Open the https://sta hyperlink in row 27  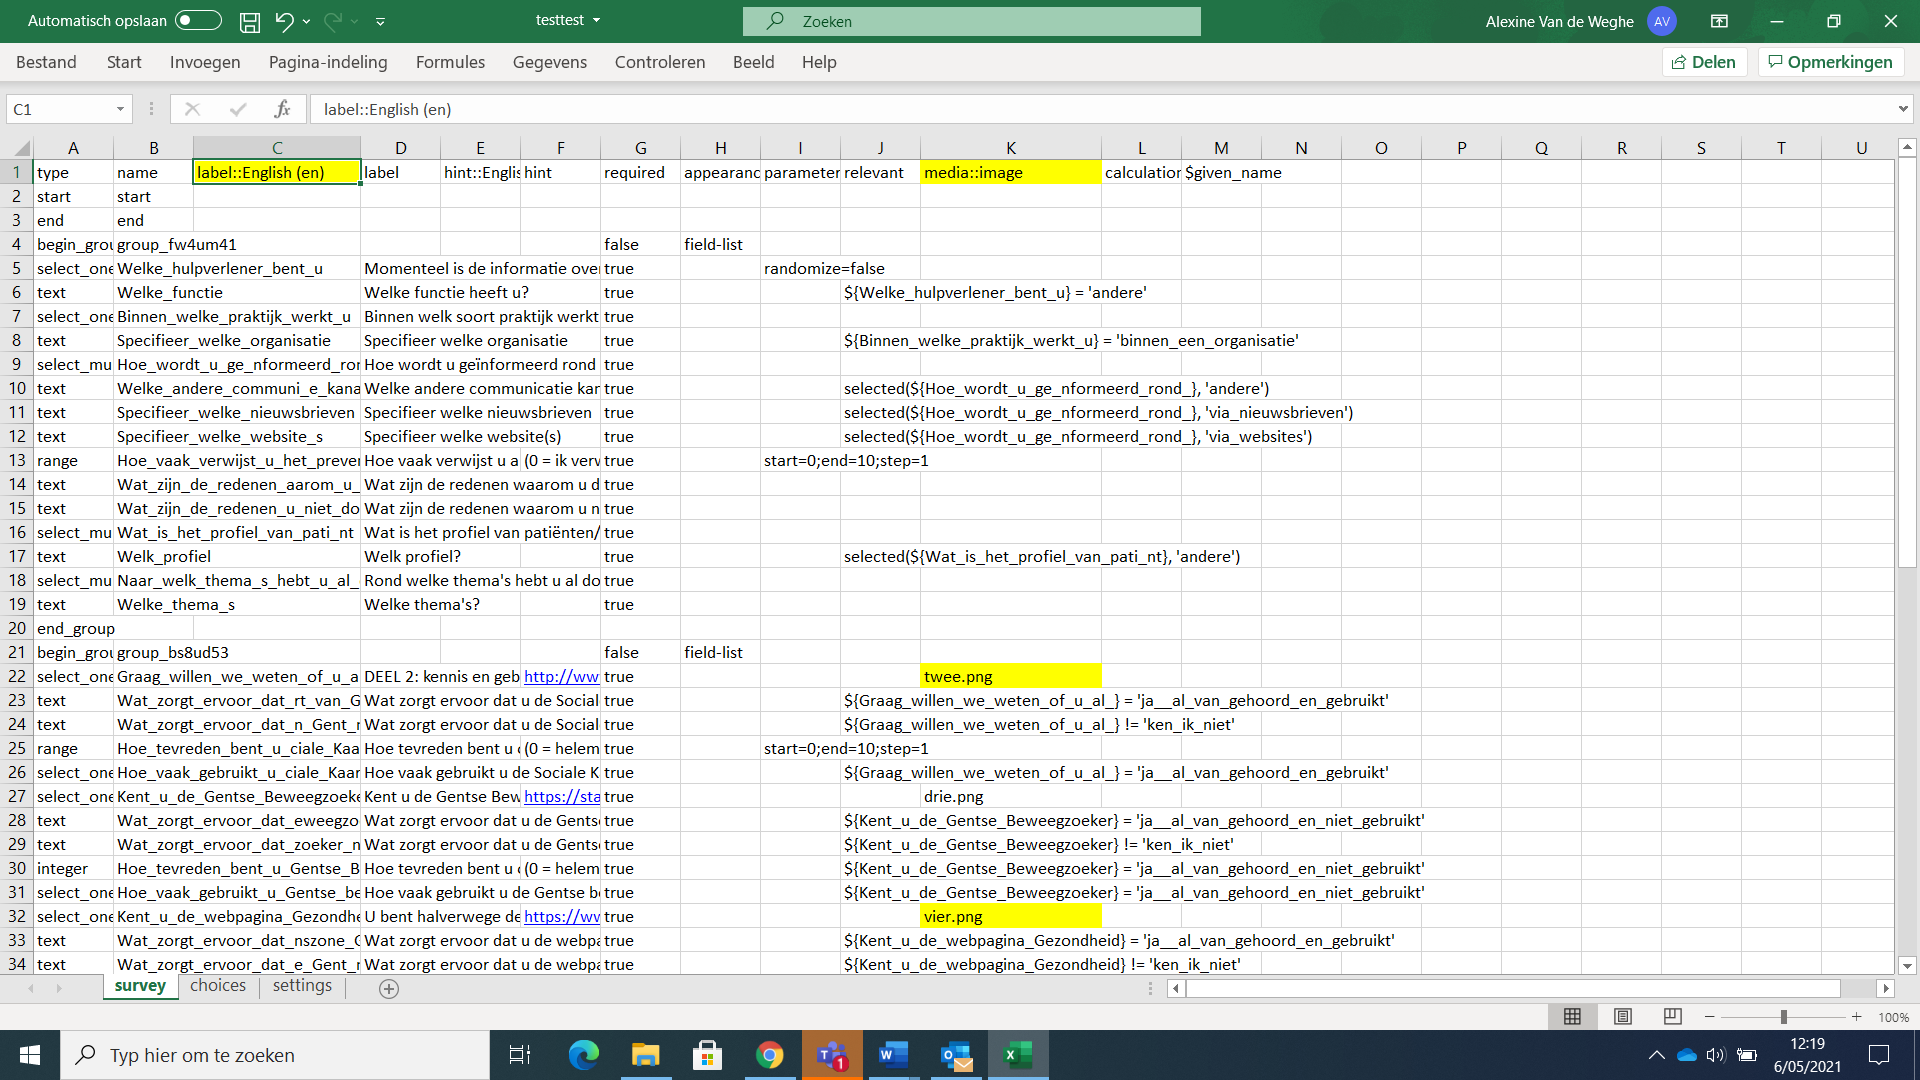560,796
